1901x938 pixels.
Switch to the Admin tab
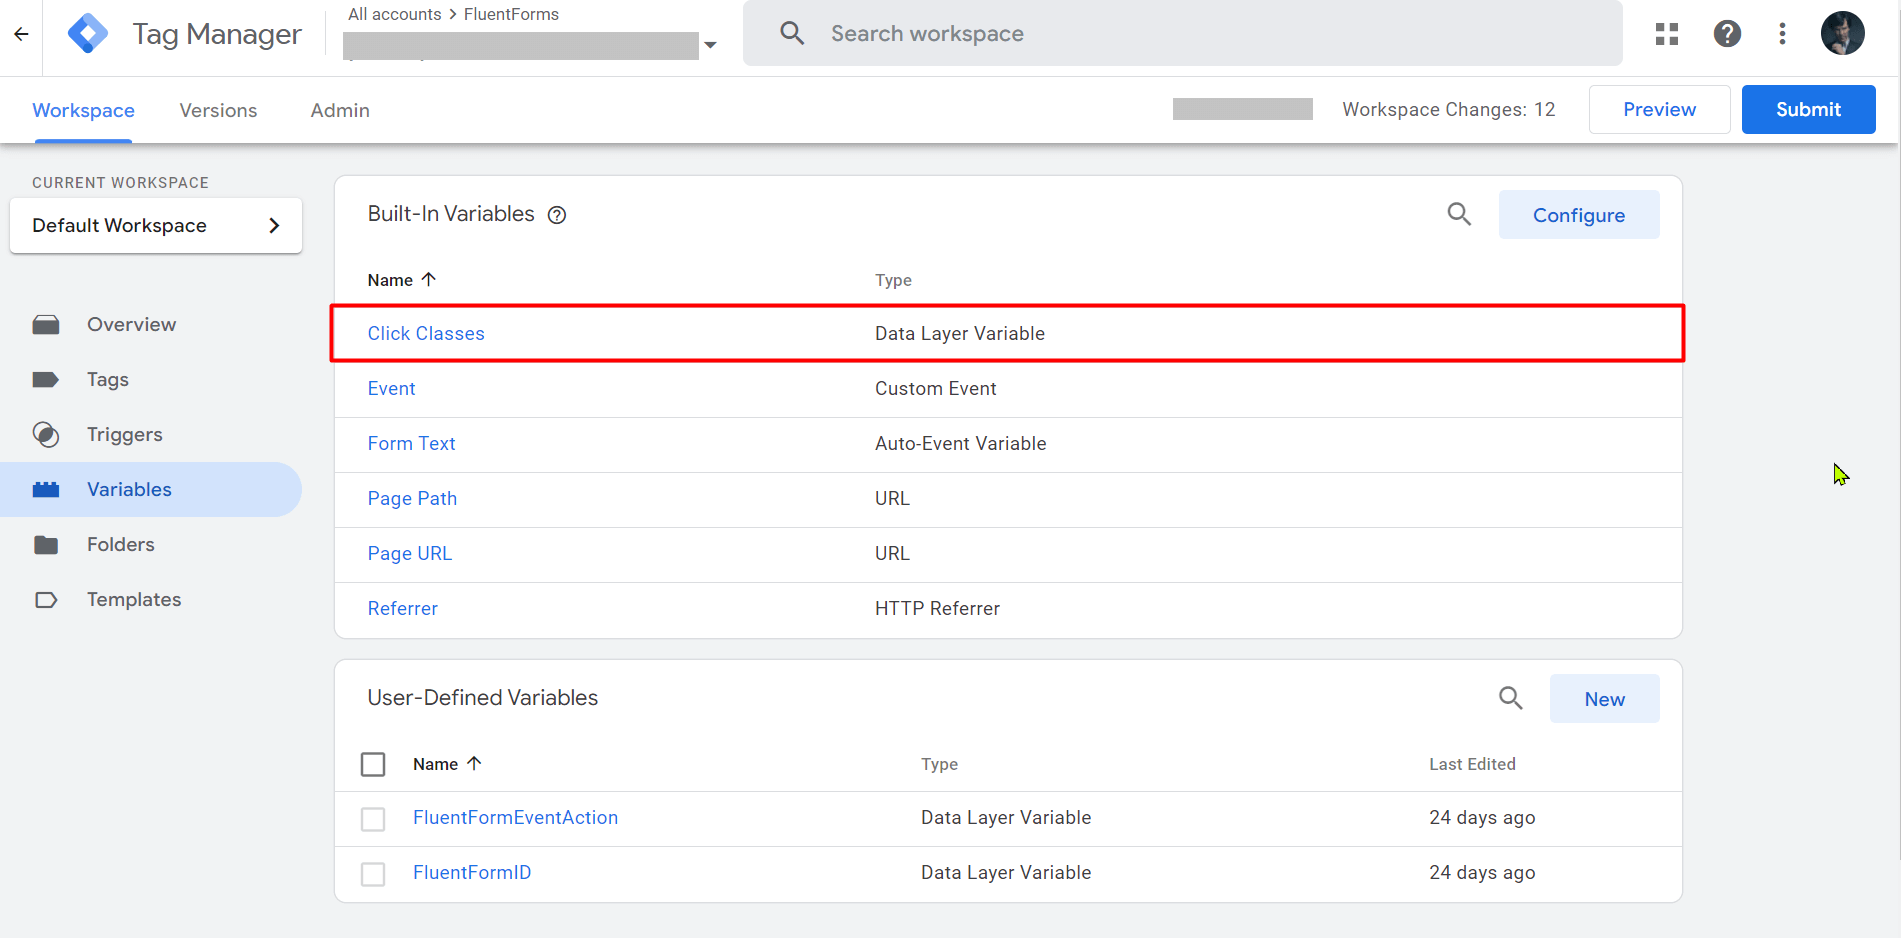point(340,110)
